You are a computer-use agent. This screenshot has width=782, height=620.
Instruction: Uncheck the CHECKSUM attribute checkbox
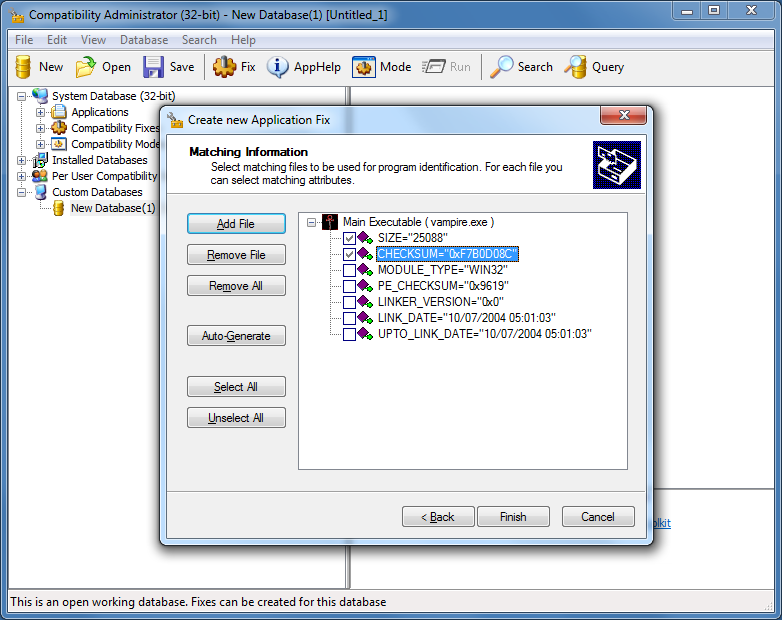click(x=349, y=254)
